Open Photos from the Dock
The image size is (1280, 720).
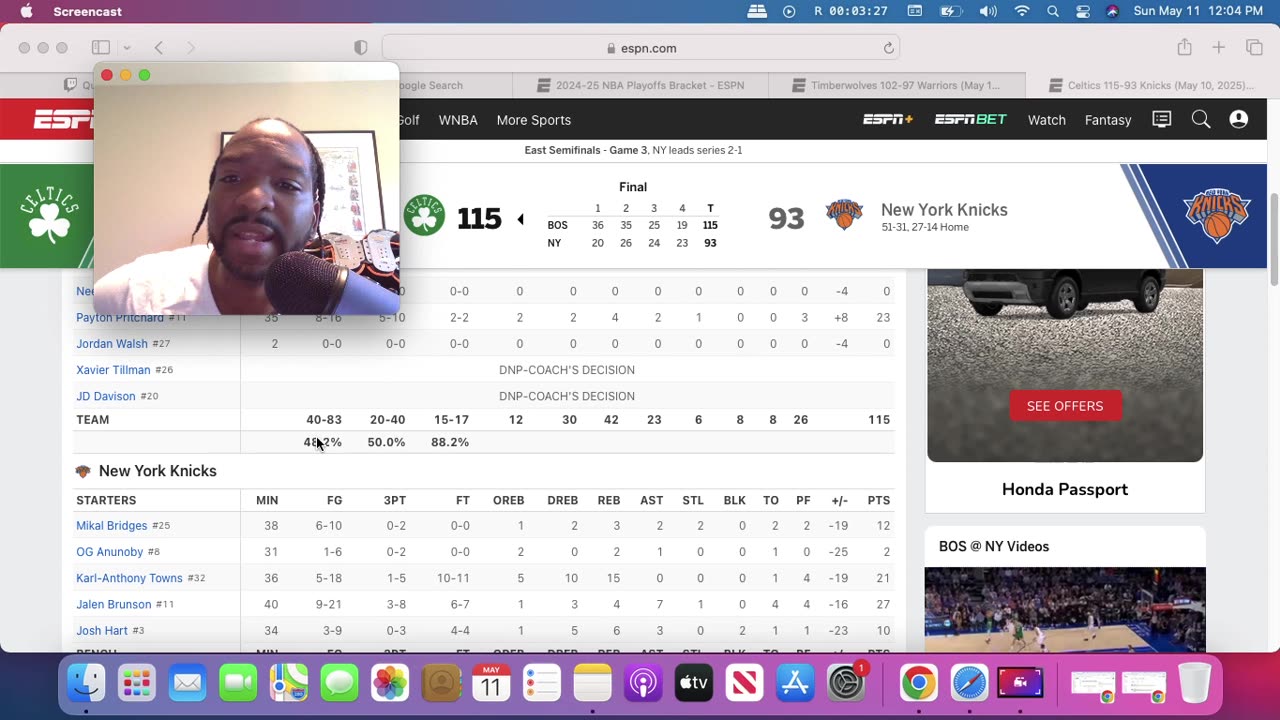point(390,683)
